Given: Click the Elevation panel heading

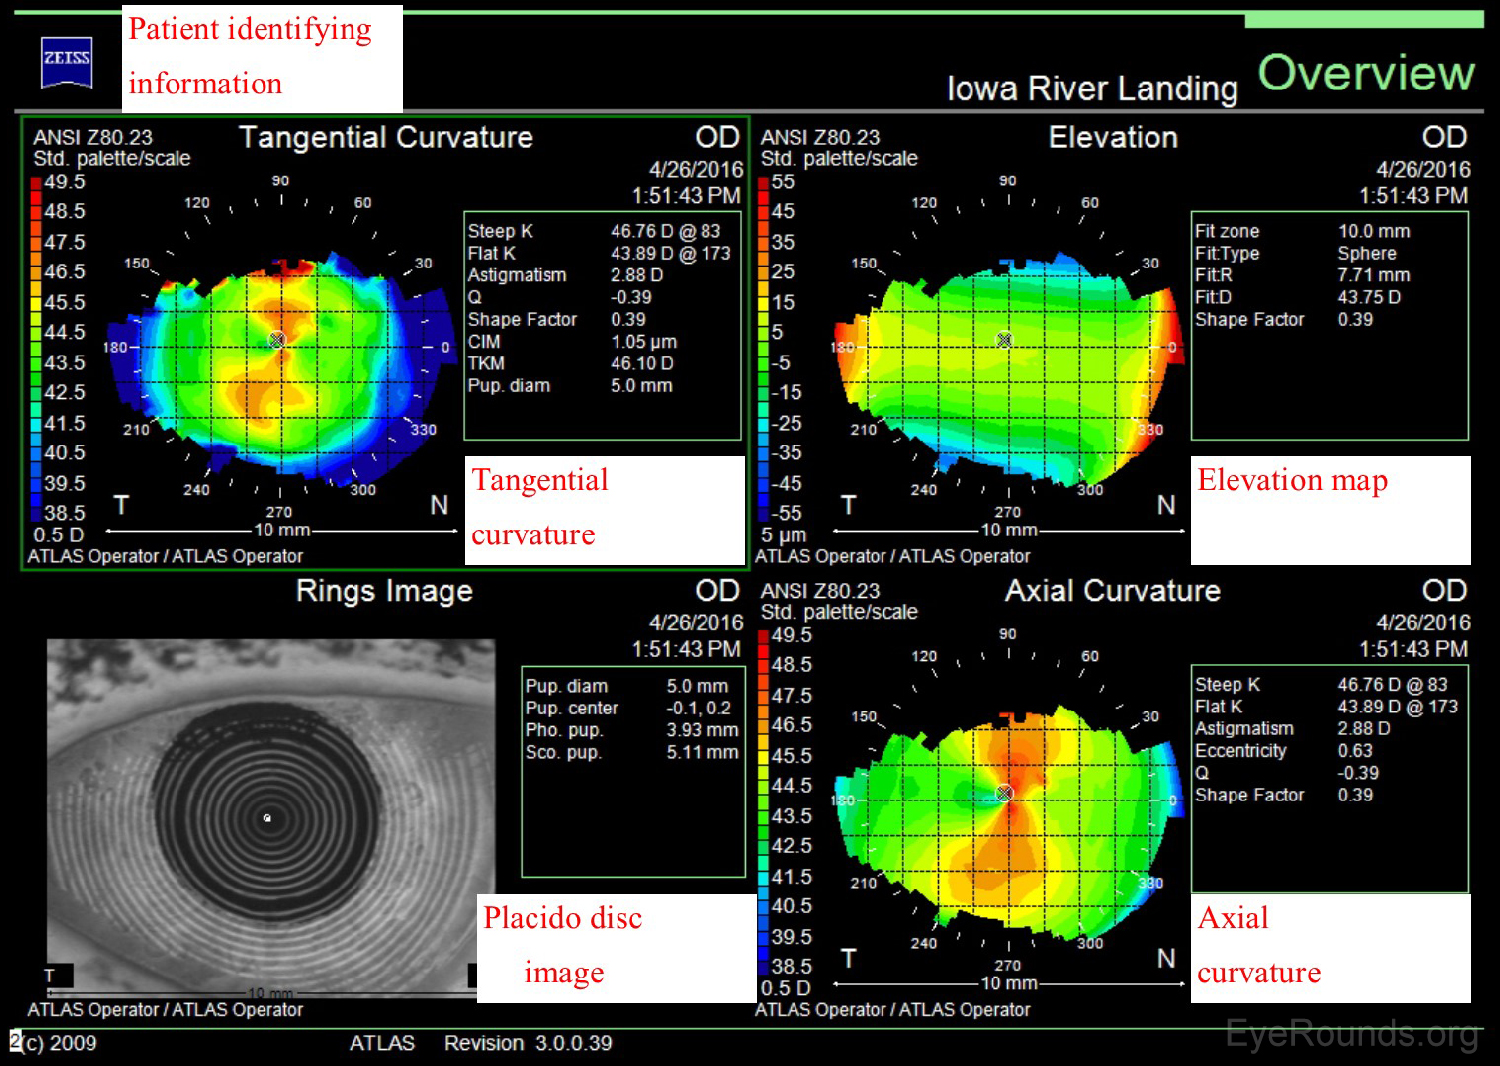Looking at the screenshot, I should click(x=1112, y=137).
